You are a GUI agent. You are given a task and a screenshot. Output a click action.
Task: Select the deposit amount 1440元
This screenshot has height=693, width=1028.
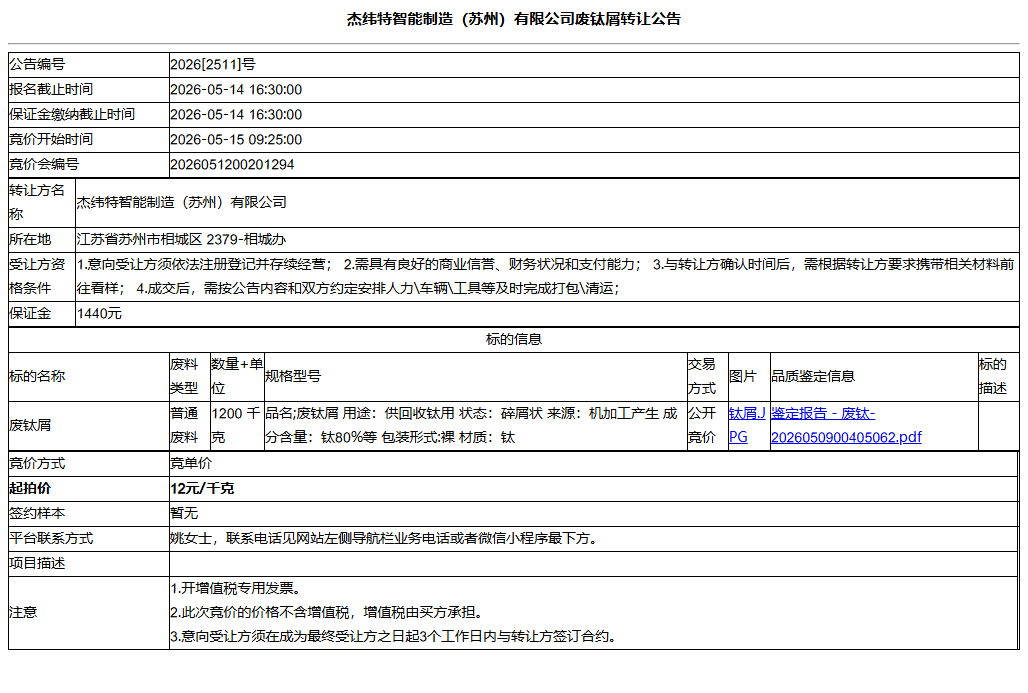(x=99, y=313)
